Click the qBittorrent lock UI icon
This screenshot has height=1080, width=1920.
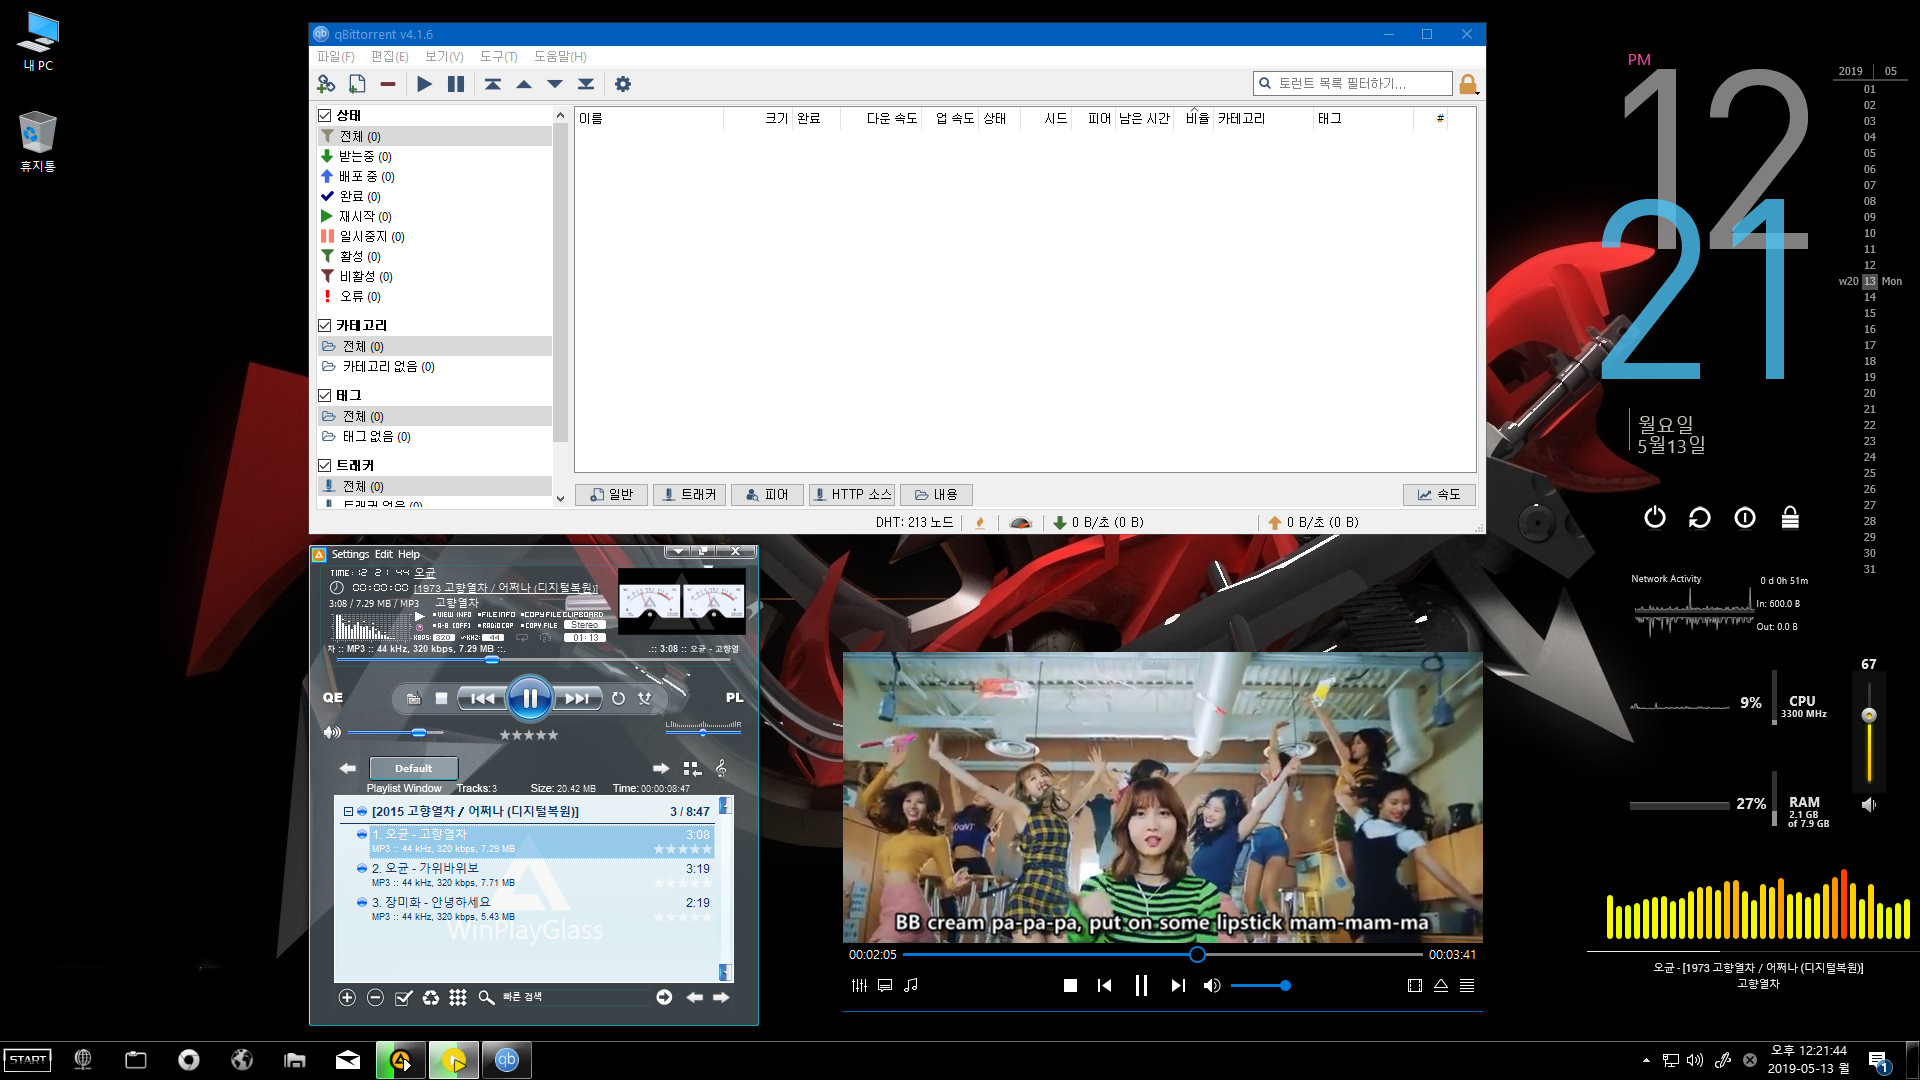pos(1468,84)
